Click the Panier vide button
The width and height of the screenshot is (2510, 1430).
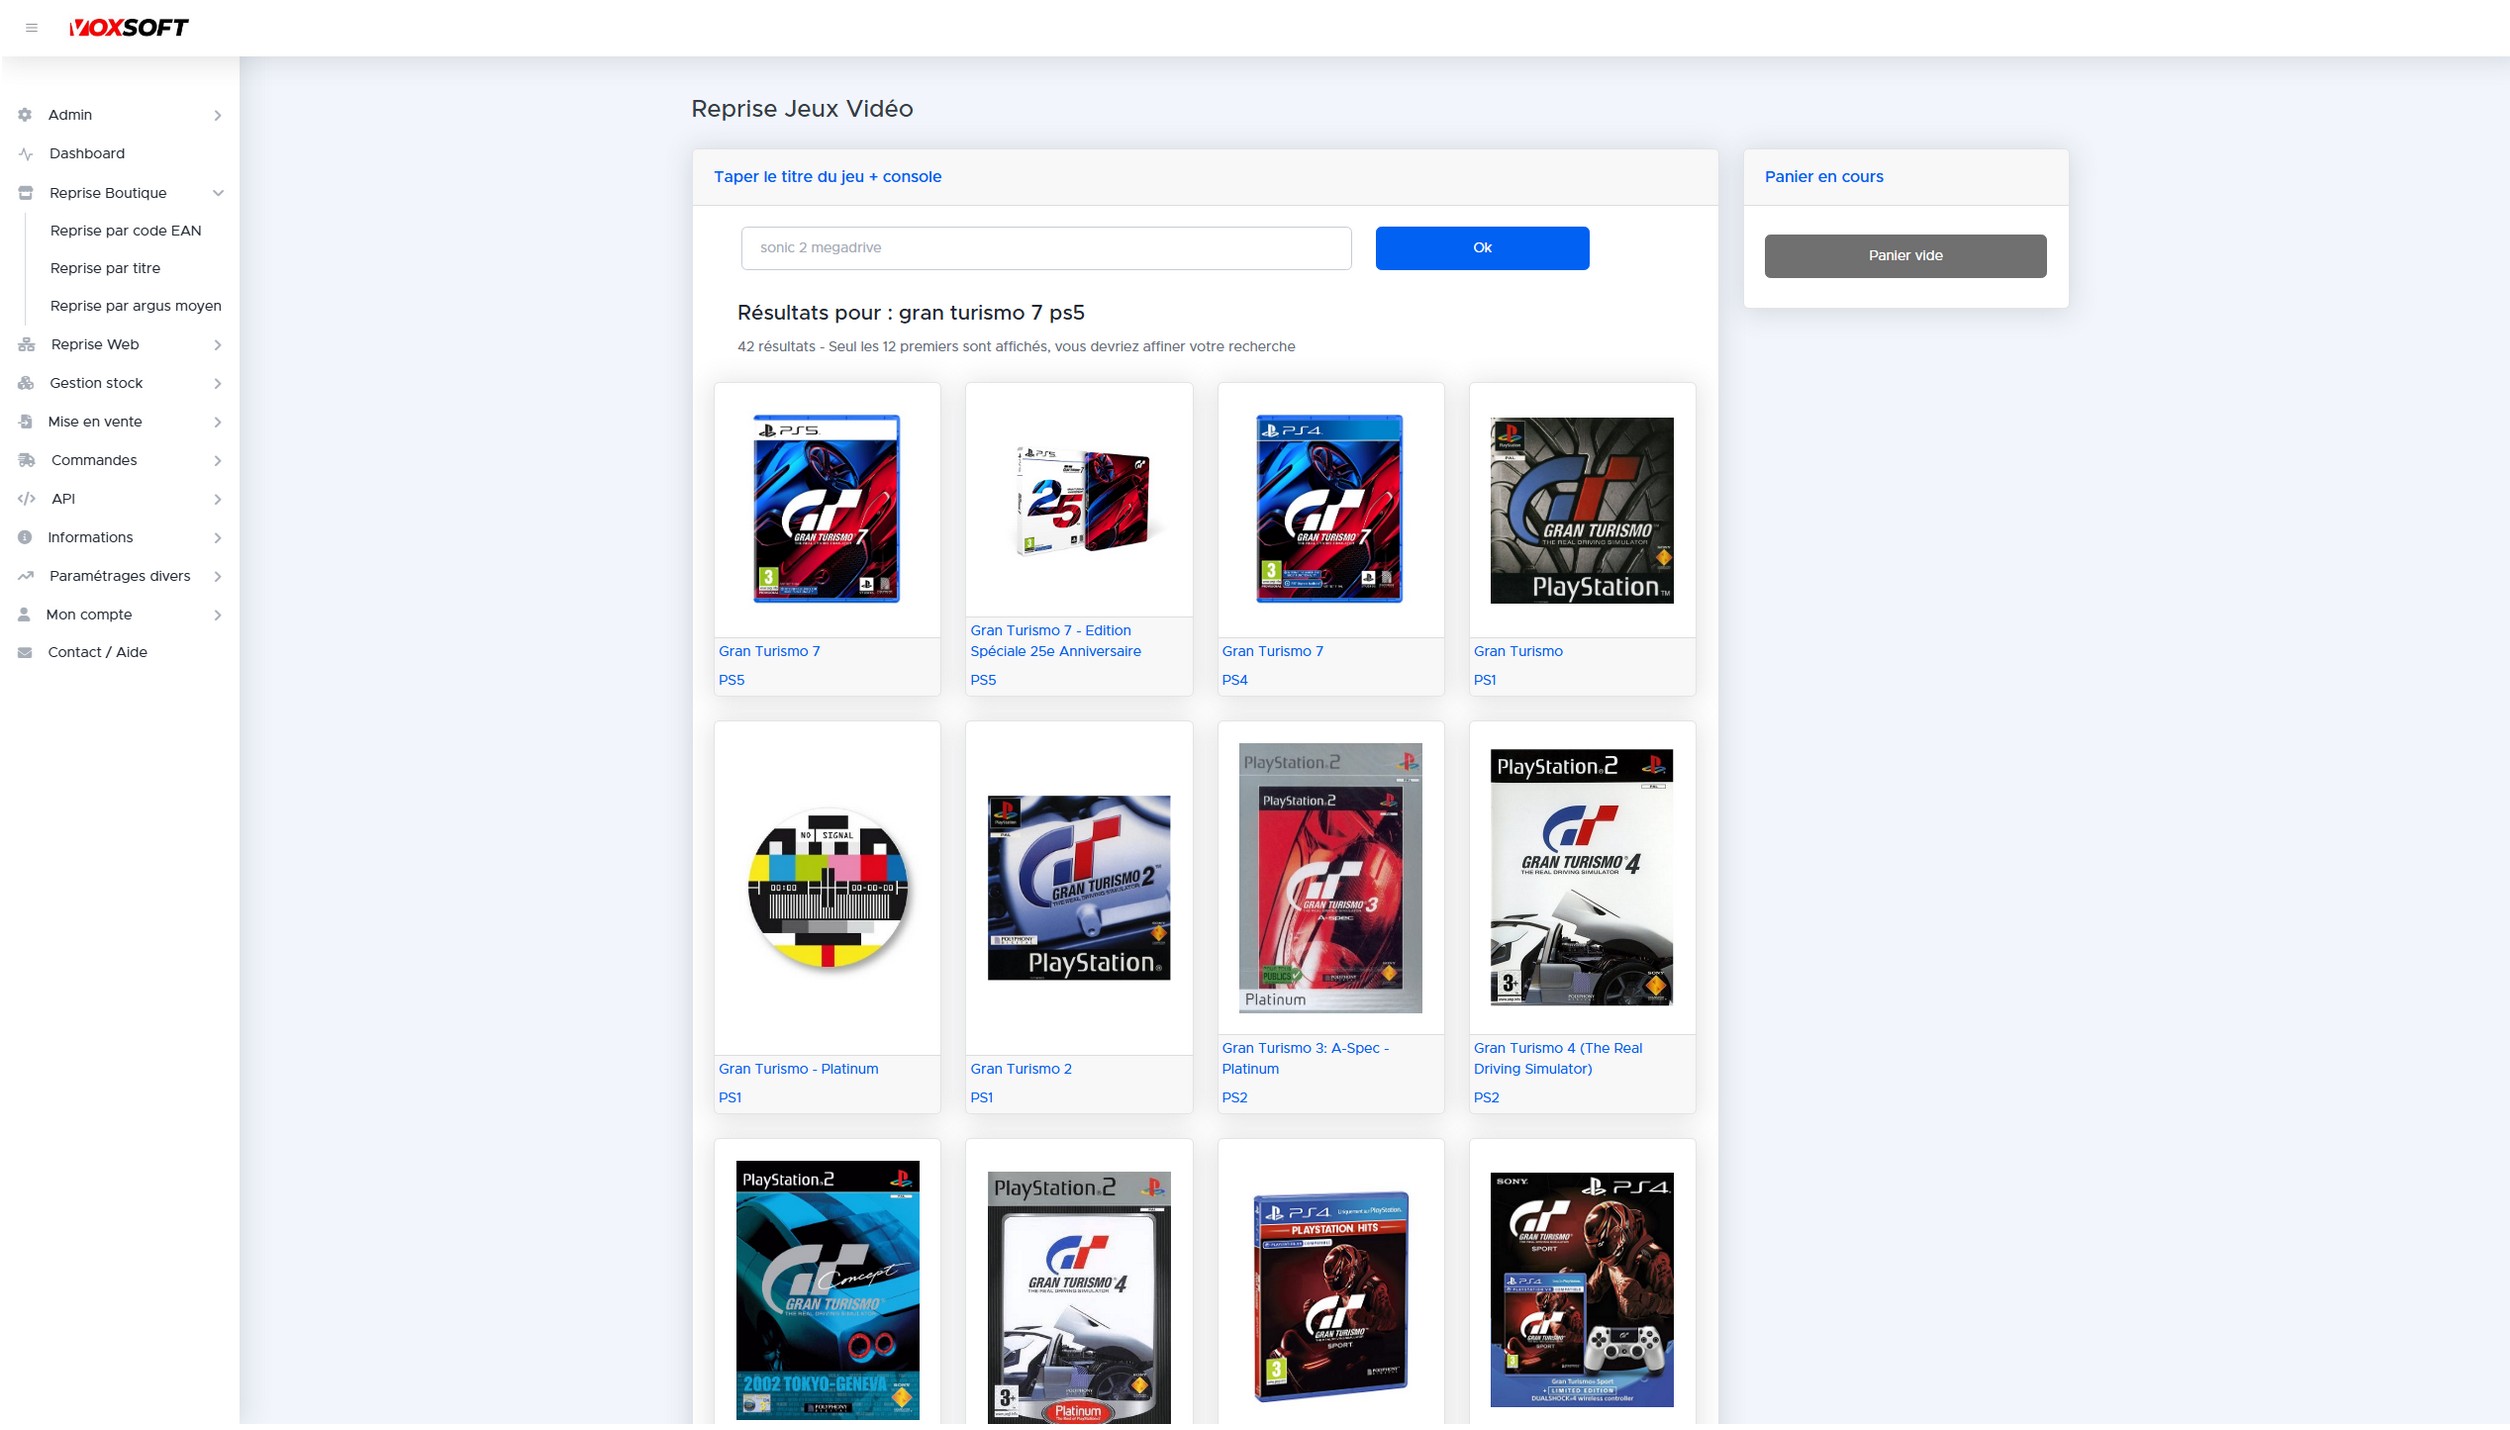pos(1904,256)
